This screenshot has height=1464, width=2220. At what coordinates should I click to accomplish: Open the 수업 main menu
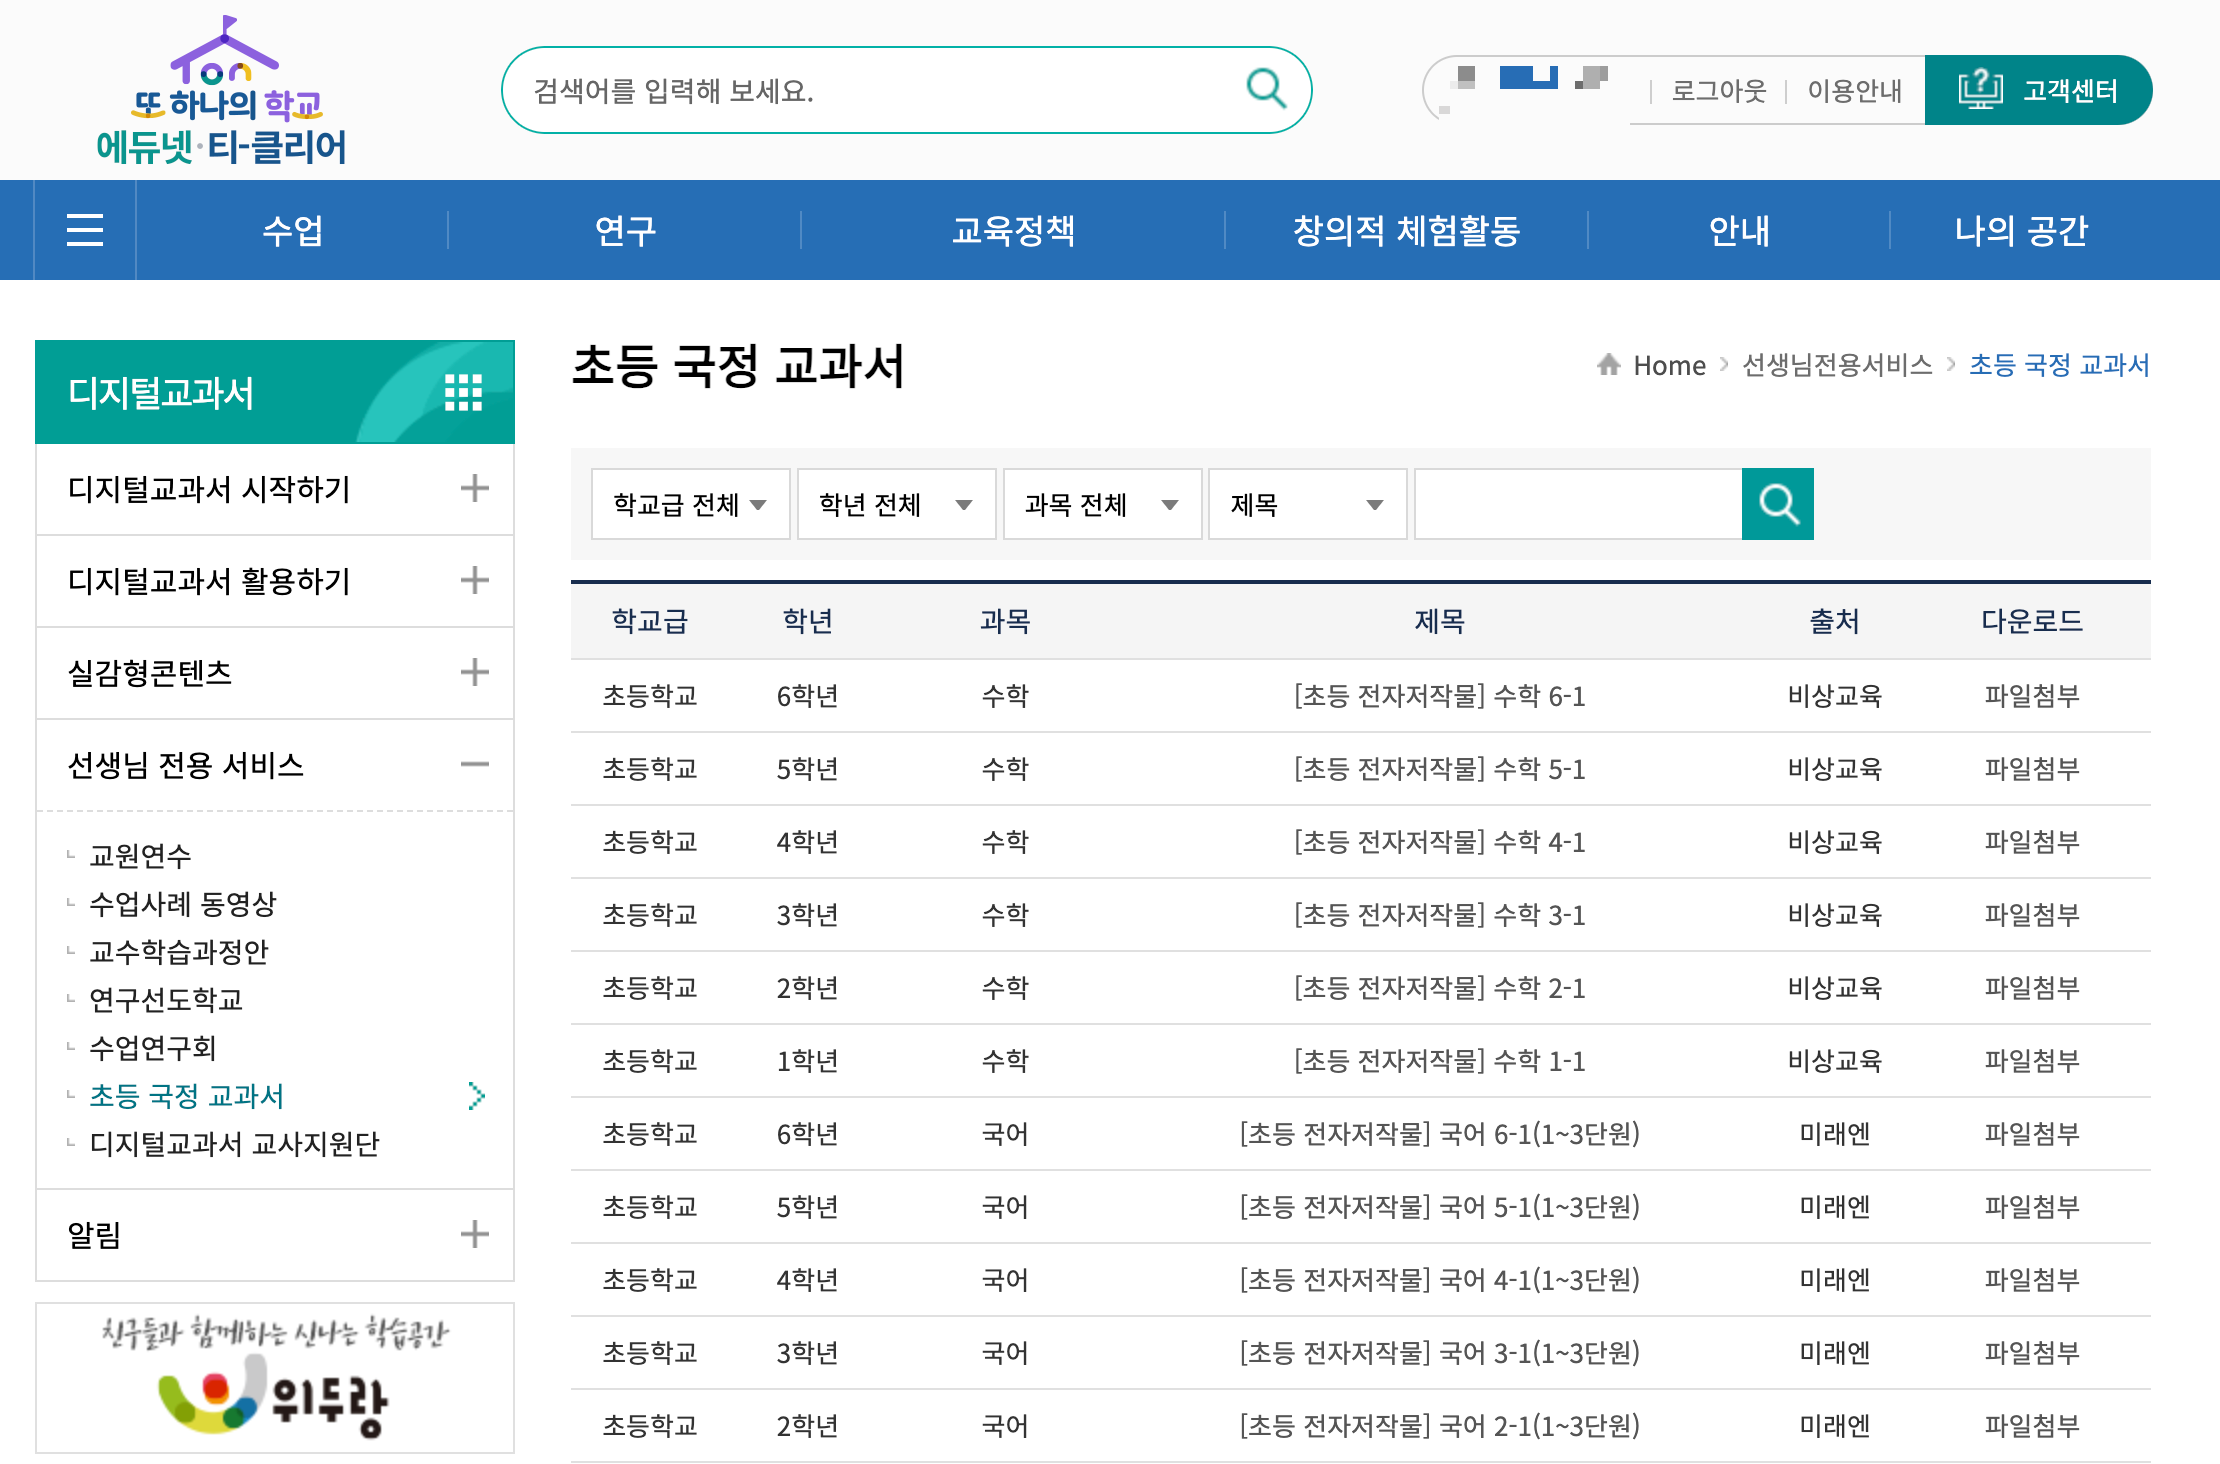292,230
